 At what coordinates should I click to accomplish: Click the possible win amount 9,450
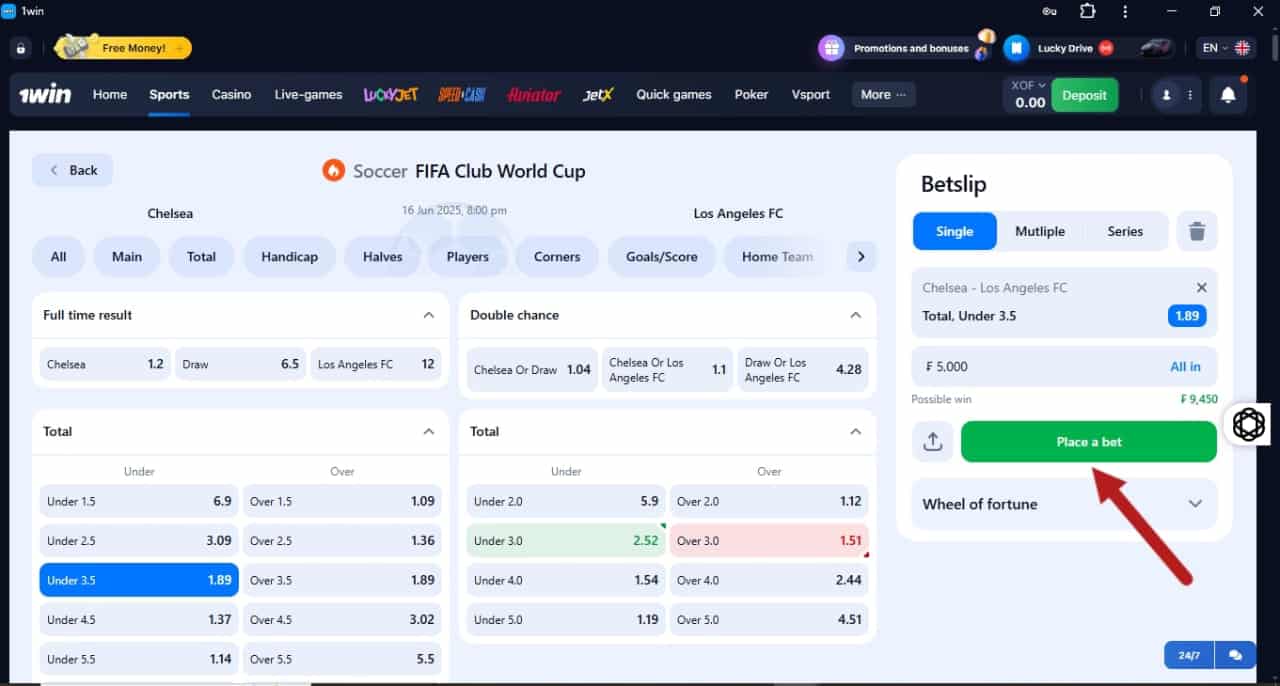tap(1199, 399)
